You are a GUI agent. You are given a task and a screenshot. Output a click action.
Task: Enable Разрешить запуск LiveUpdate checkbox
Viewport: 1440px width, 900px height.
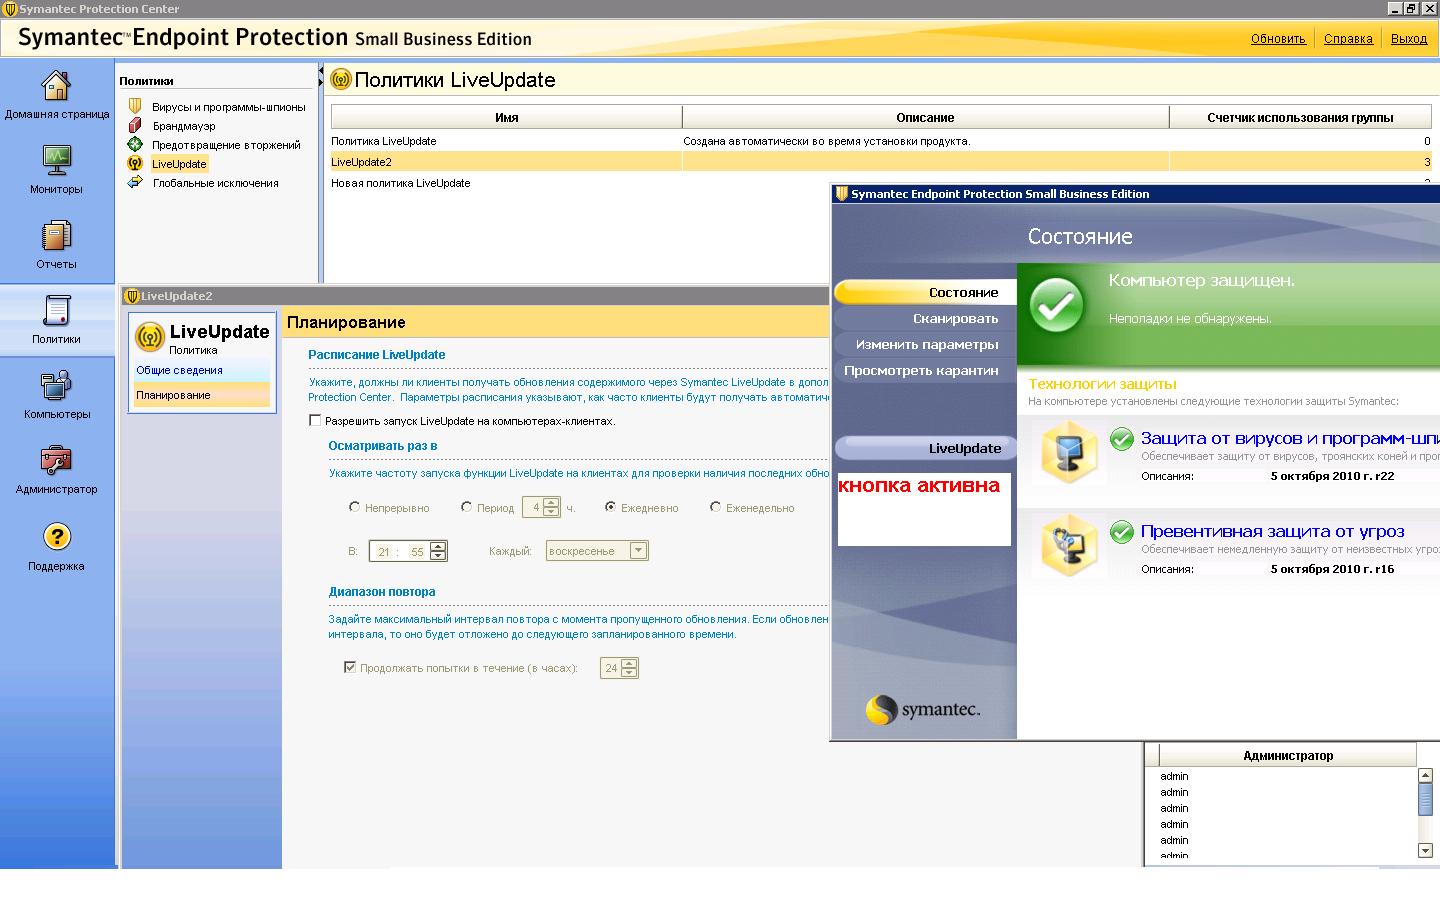(x=315, y=421)
